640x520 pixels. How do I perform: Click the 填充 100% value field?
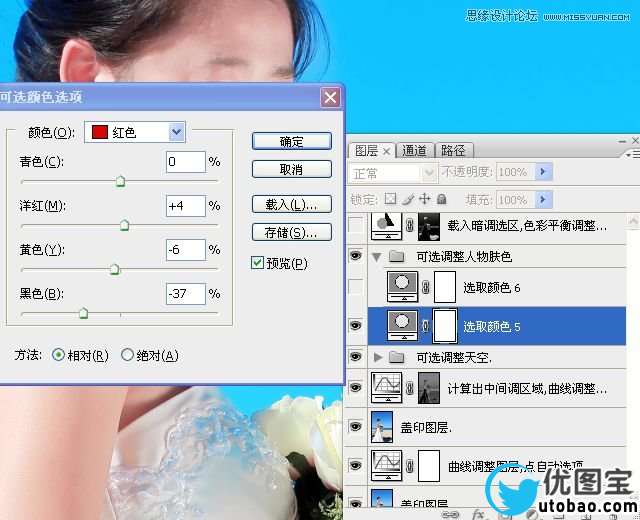click(x=515, y=200)
